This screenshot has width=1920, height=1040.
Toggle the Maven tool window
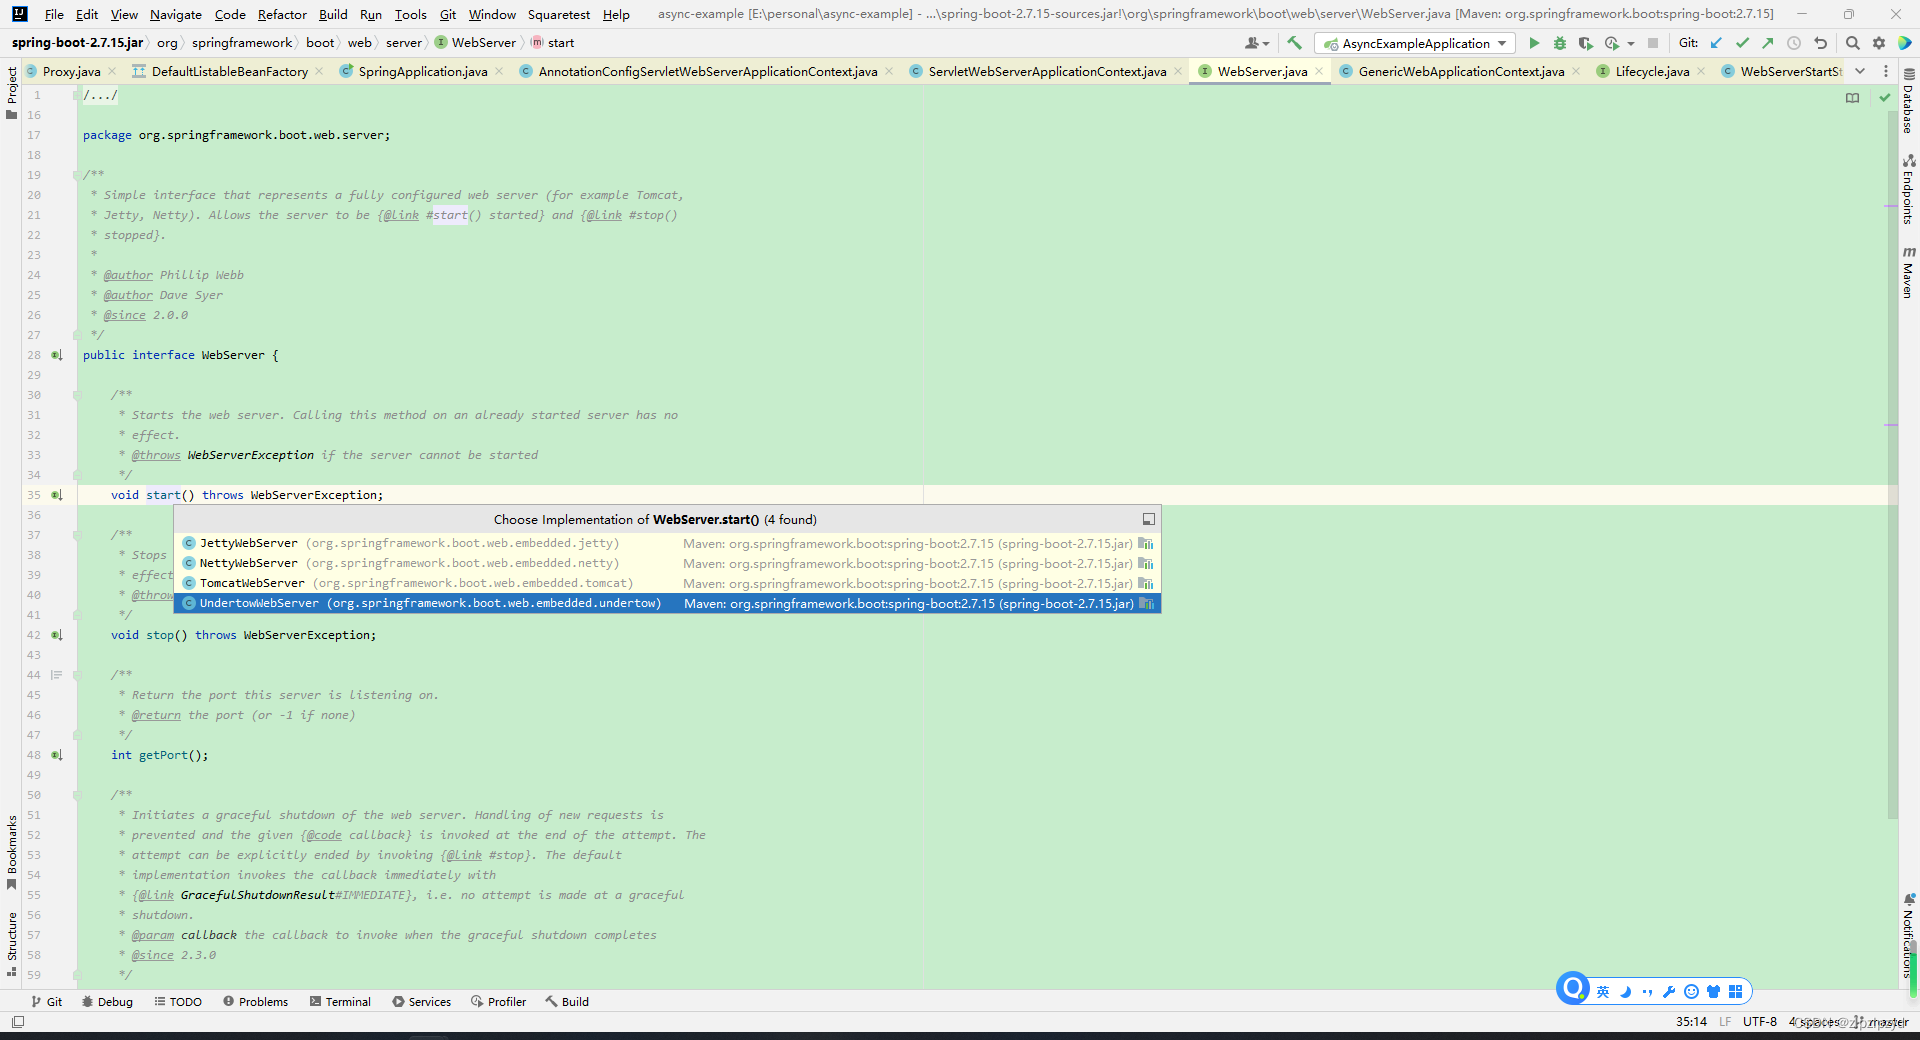(1908, 271)
